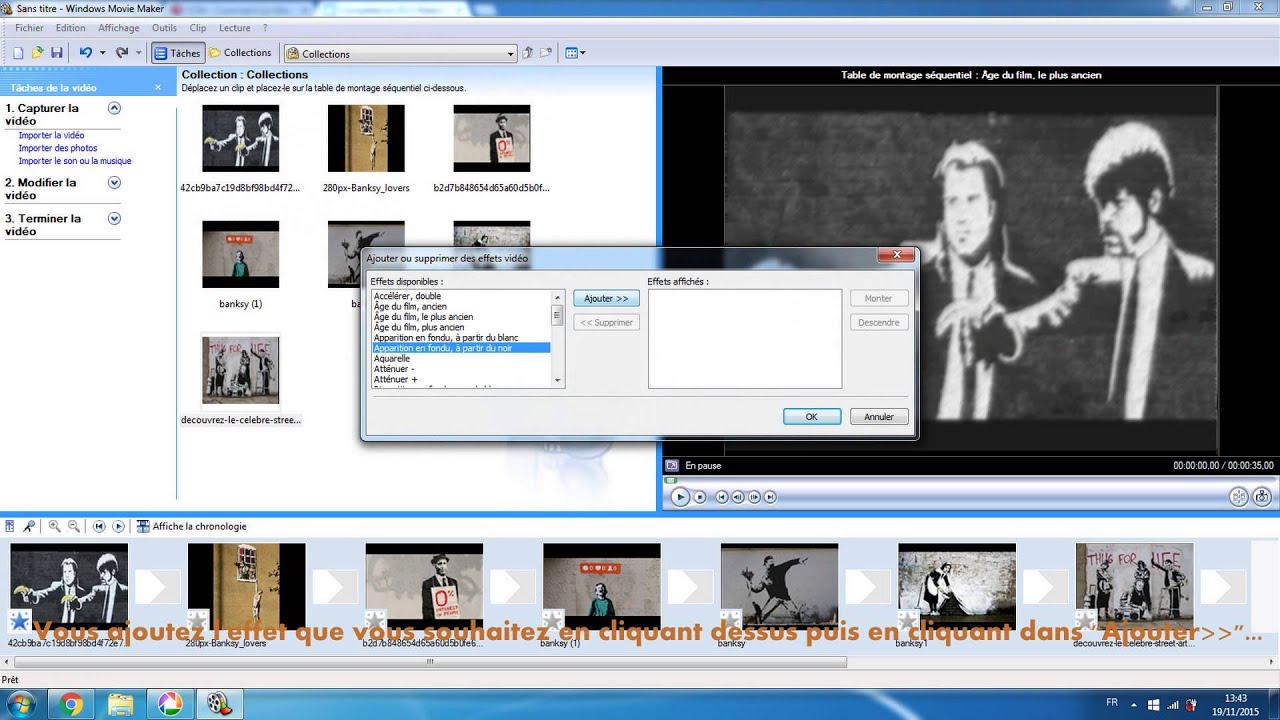Screen dimensions: 1280x720
Task: Play the preview with the Play button
Action: (680, 496)
